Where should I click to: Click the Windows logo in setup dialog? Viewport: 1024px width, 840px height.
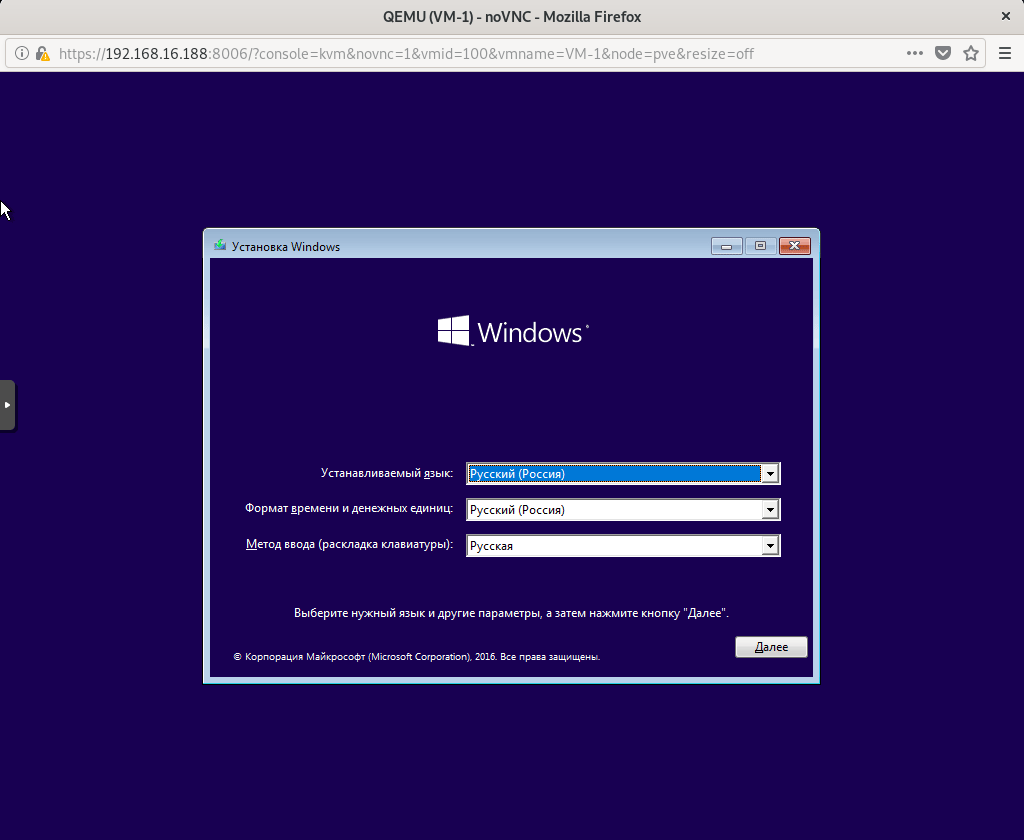click(513, 331)
